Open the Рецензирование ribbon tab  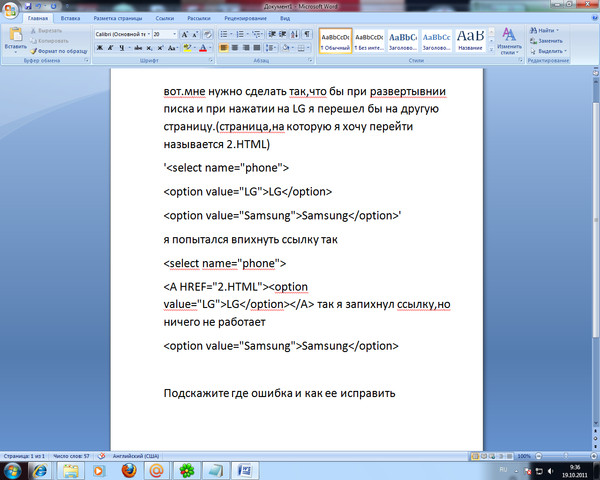coord(245,18)
